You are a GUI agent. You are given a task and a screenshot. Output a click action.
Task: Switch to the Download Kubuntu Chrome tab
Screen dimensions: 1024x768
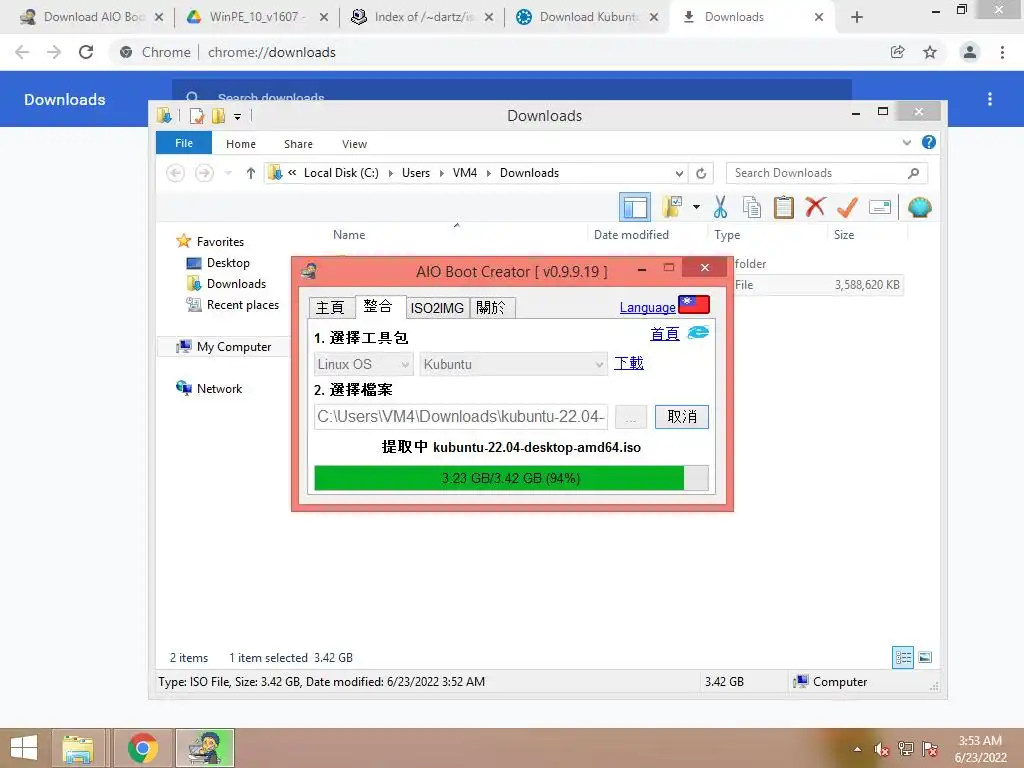click(586, 17)
